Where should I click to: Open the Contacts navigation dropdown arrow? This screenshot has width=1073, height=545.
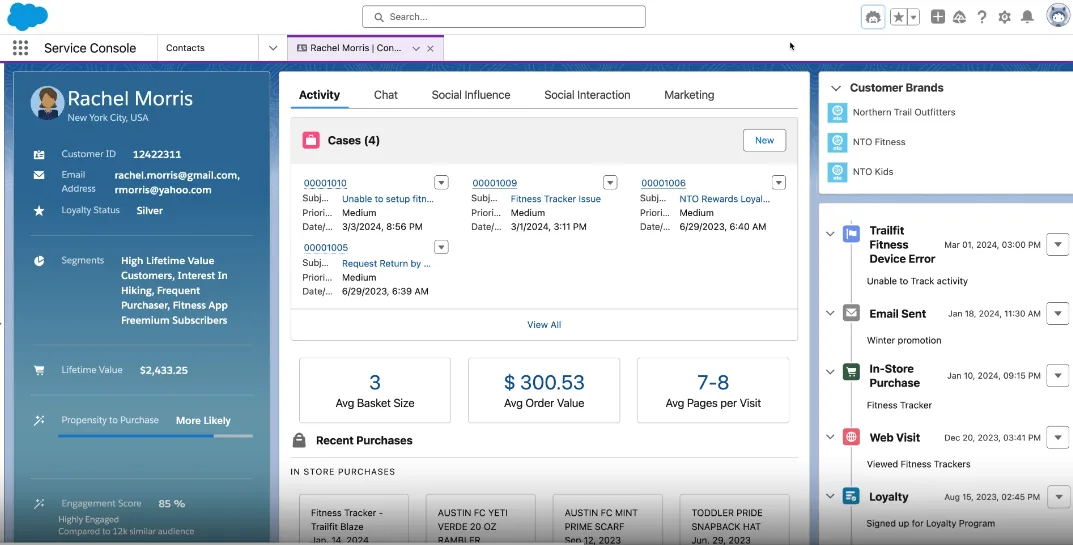[x=273, y=48]
